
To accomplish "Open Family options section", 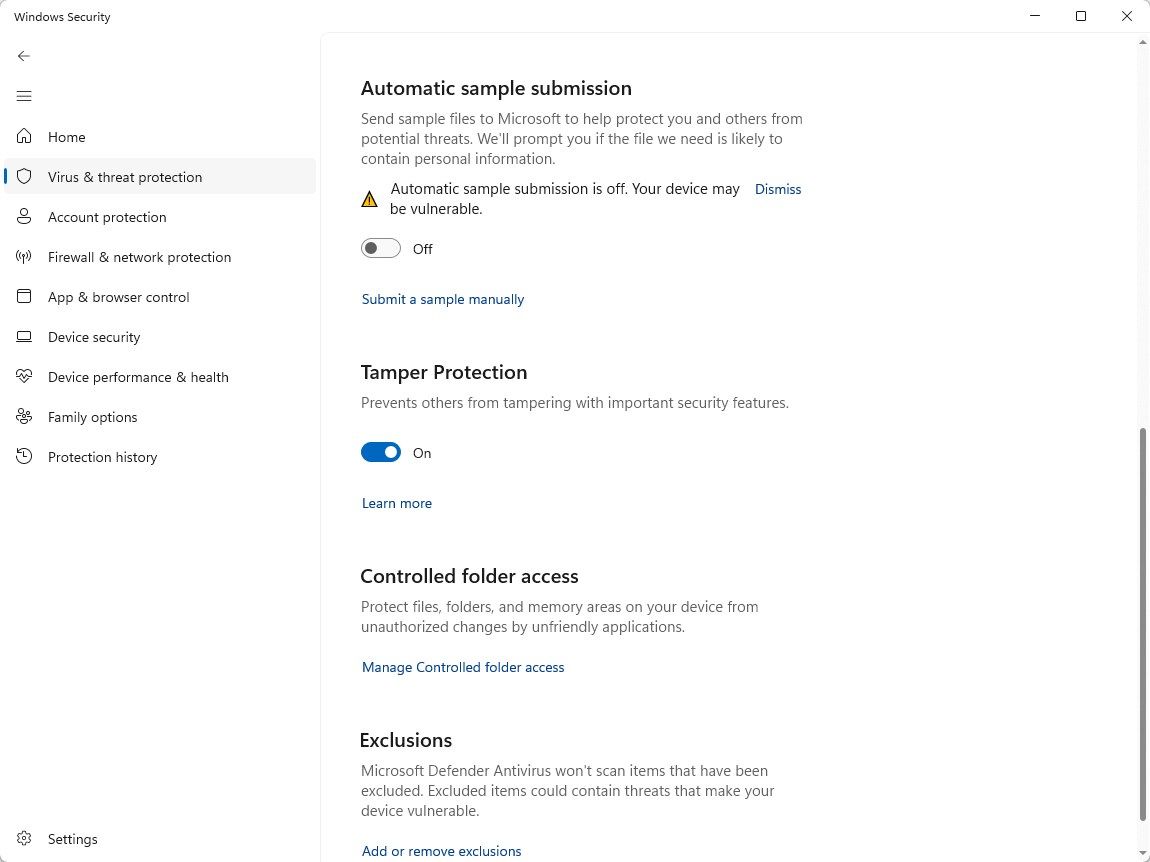I will (x=160, y=417).
